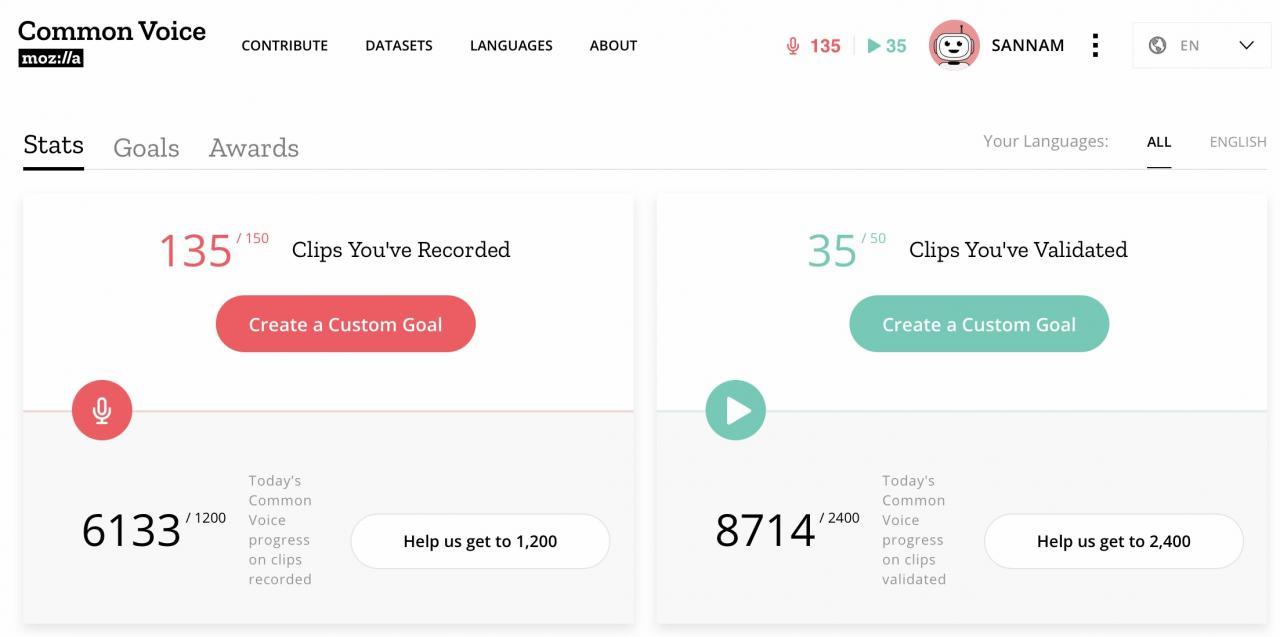Screen dimensions: 1280x637
Task: Click the Your Languages label
Action: pyautogui.click(x=1046, y=141)
